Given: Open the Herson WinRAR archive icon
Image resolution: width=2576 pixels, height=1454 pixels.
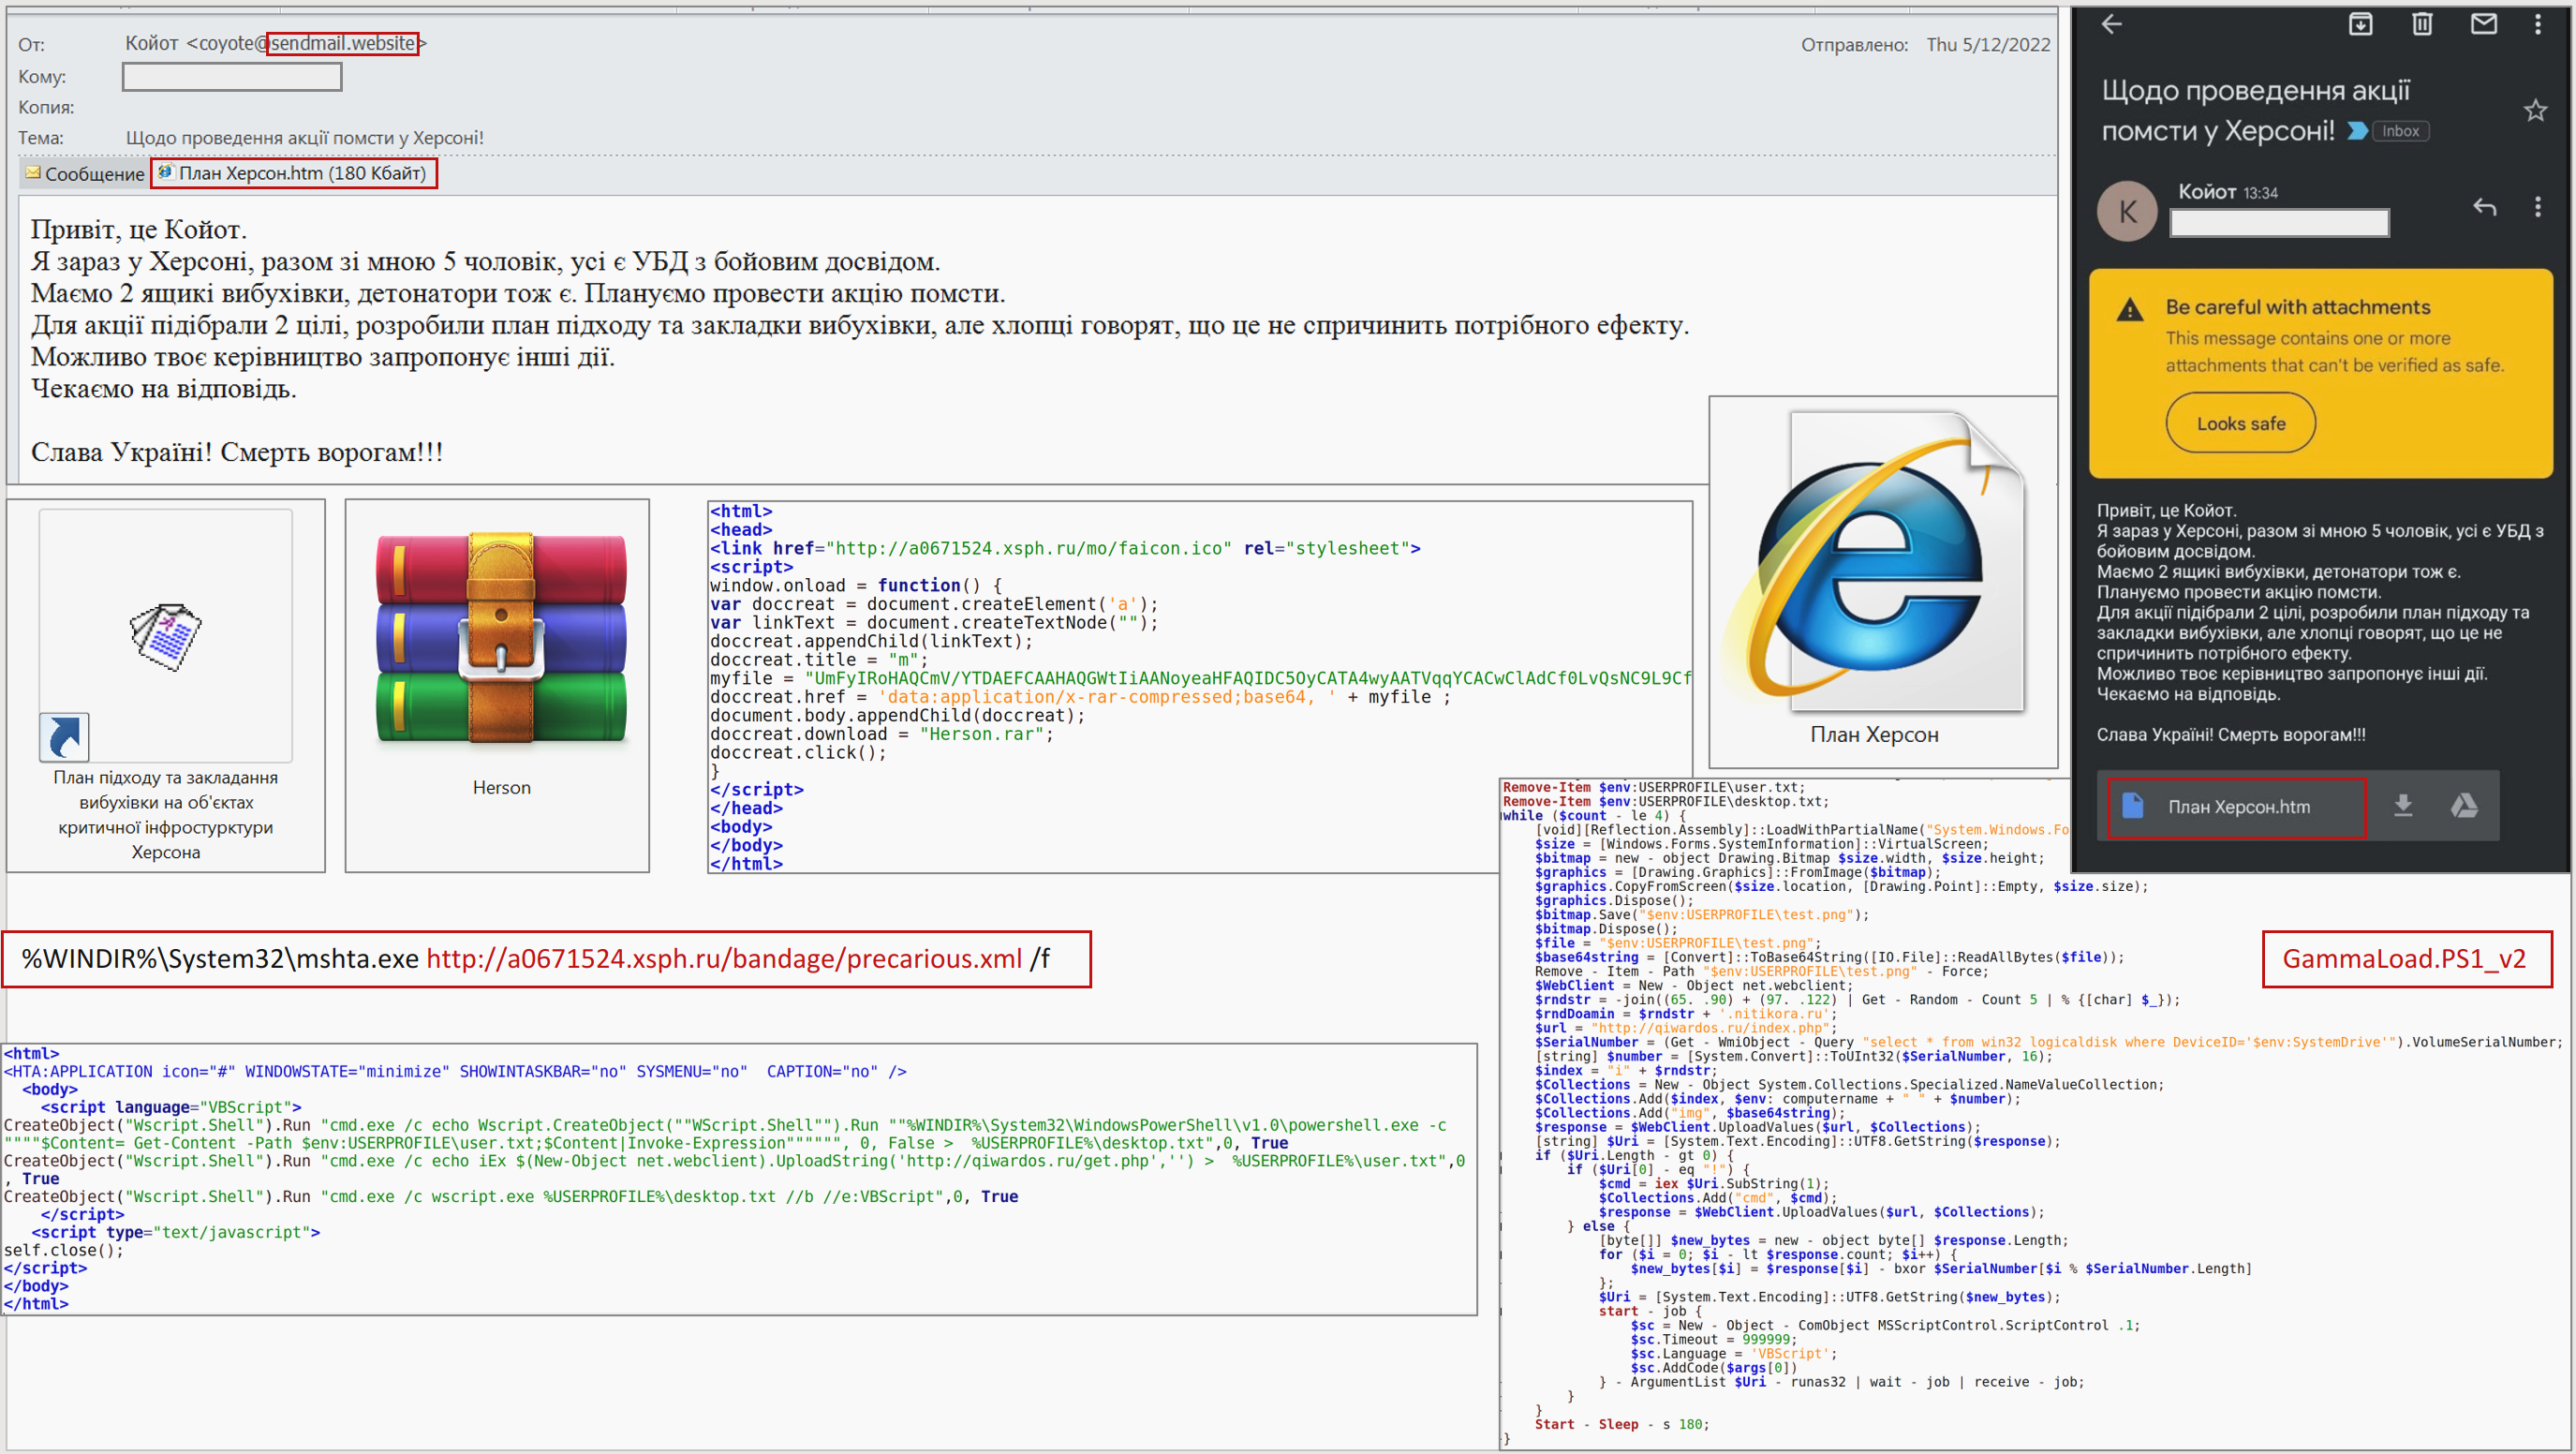Looking at the screenshot, I should 500,640.
